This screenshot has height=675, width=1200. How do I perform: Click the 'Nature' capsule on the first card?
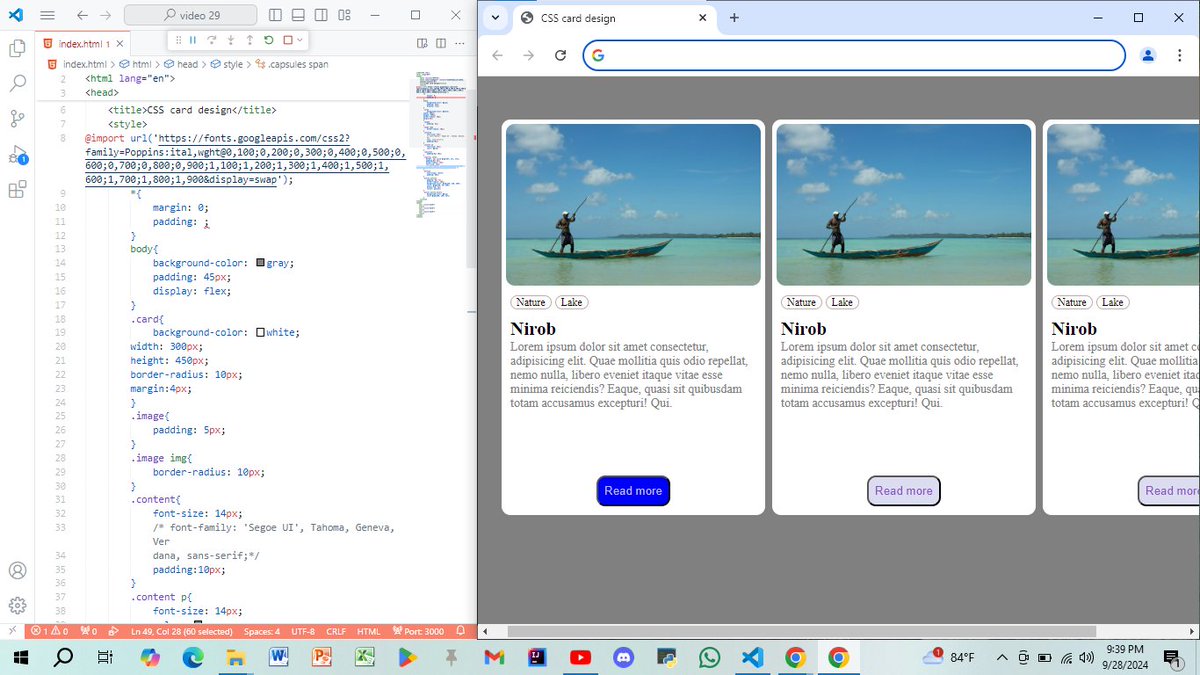[531, 302]
